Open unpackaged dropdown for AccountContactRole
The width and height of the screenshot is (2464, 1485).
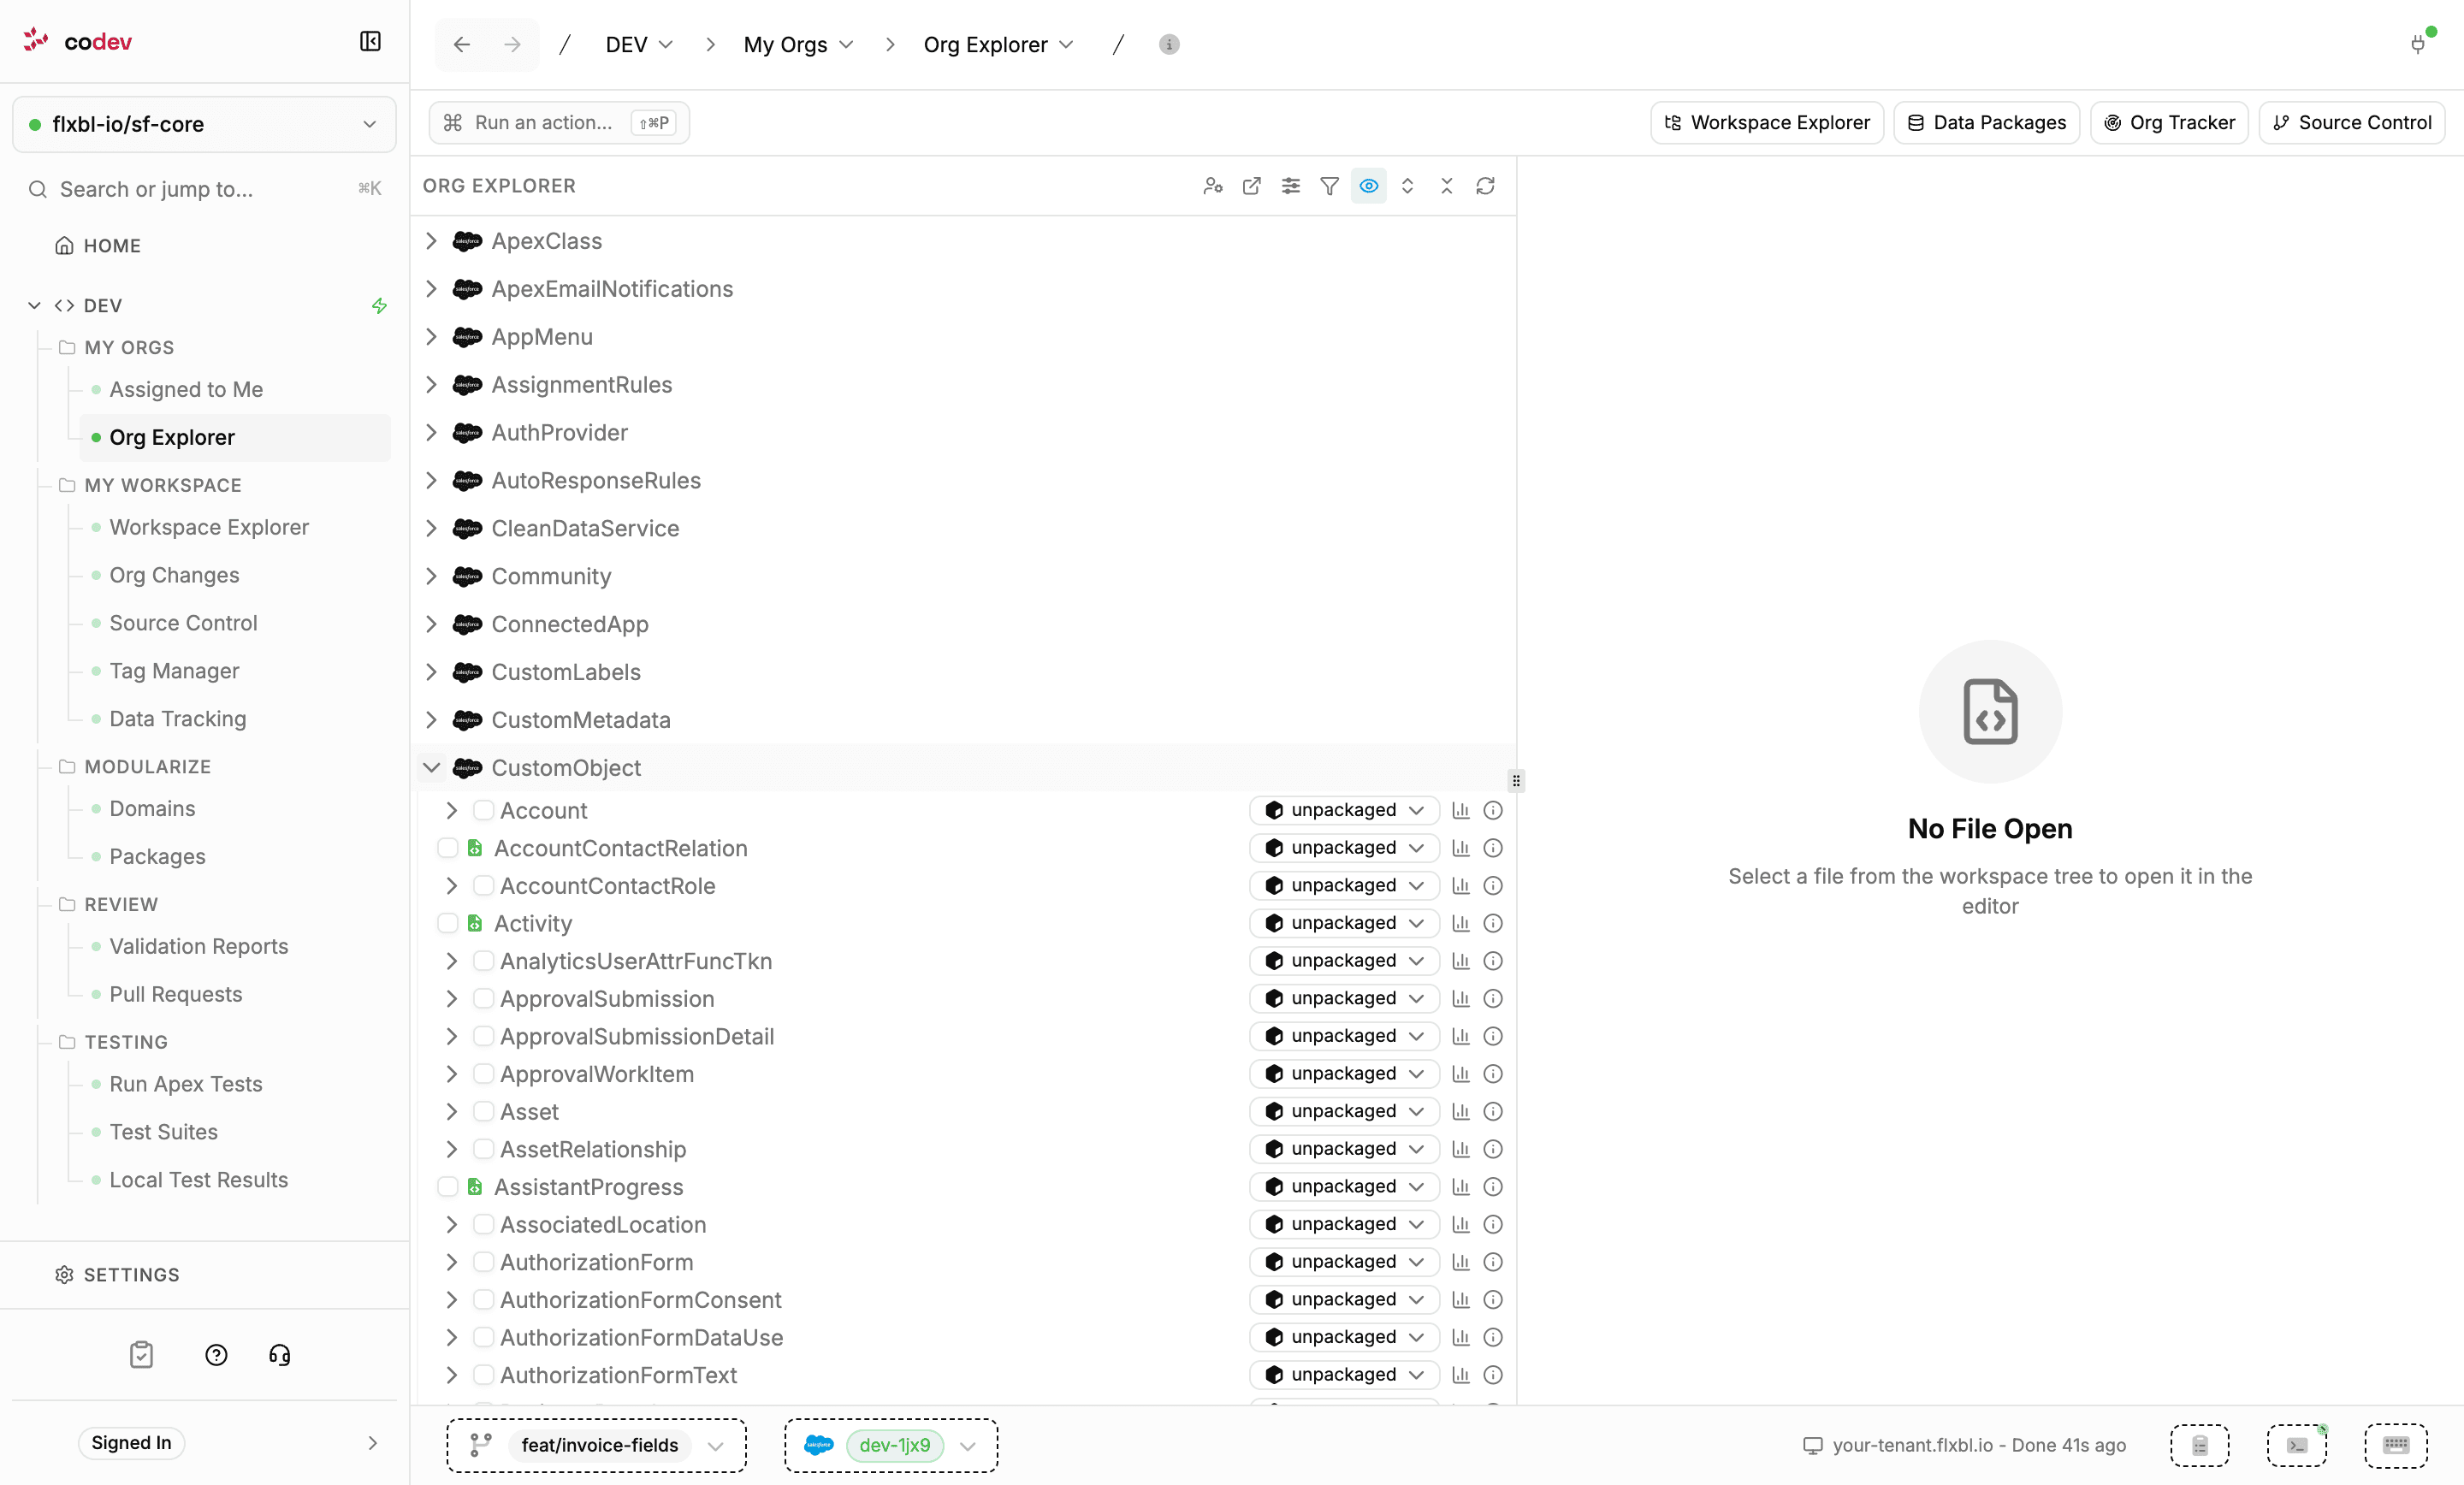[1343, 885]
